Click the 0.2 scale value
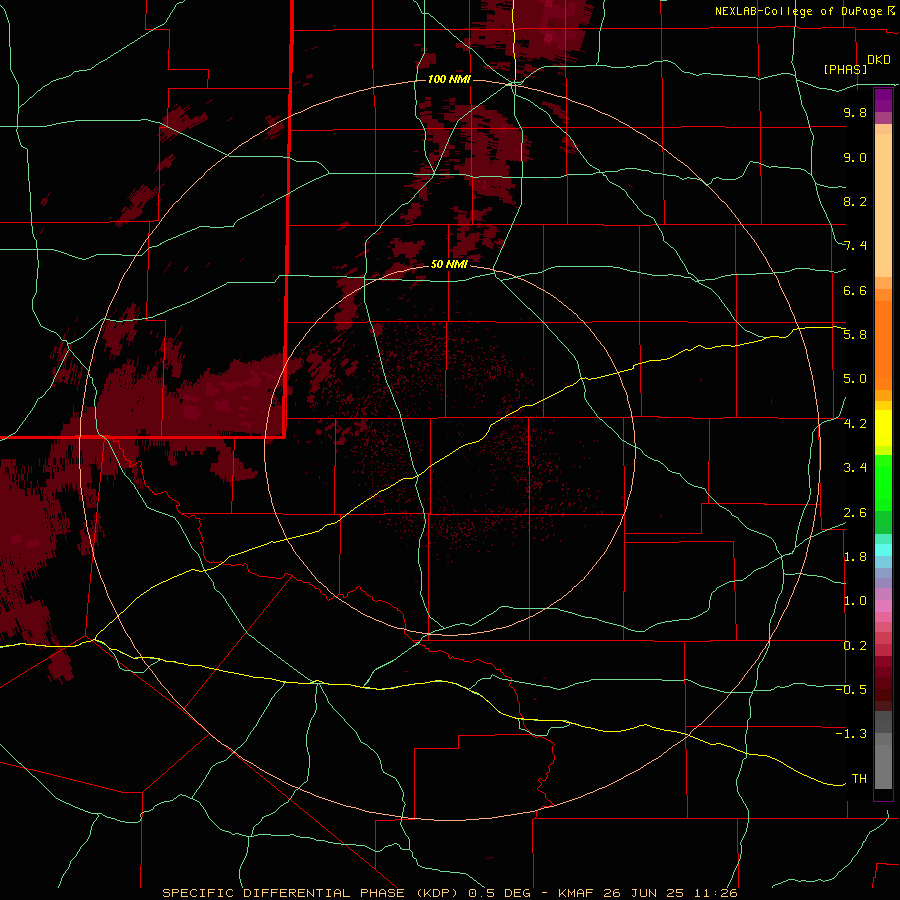The width and height of the screenshot is (900, 900). (x=855, y=646)
